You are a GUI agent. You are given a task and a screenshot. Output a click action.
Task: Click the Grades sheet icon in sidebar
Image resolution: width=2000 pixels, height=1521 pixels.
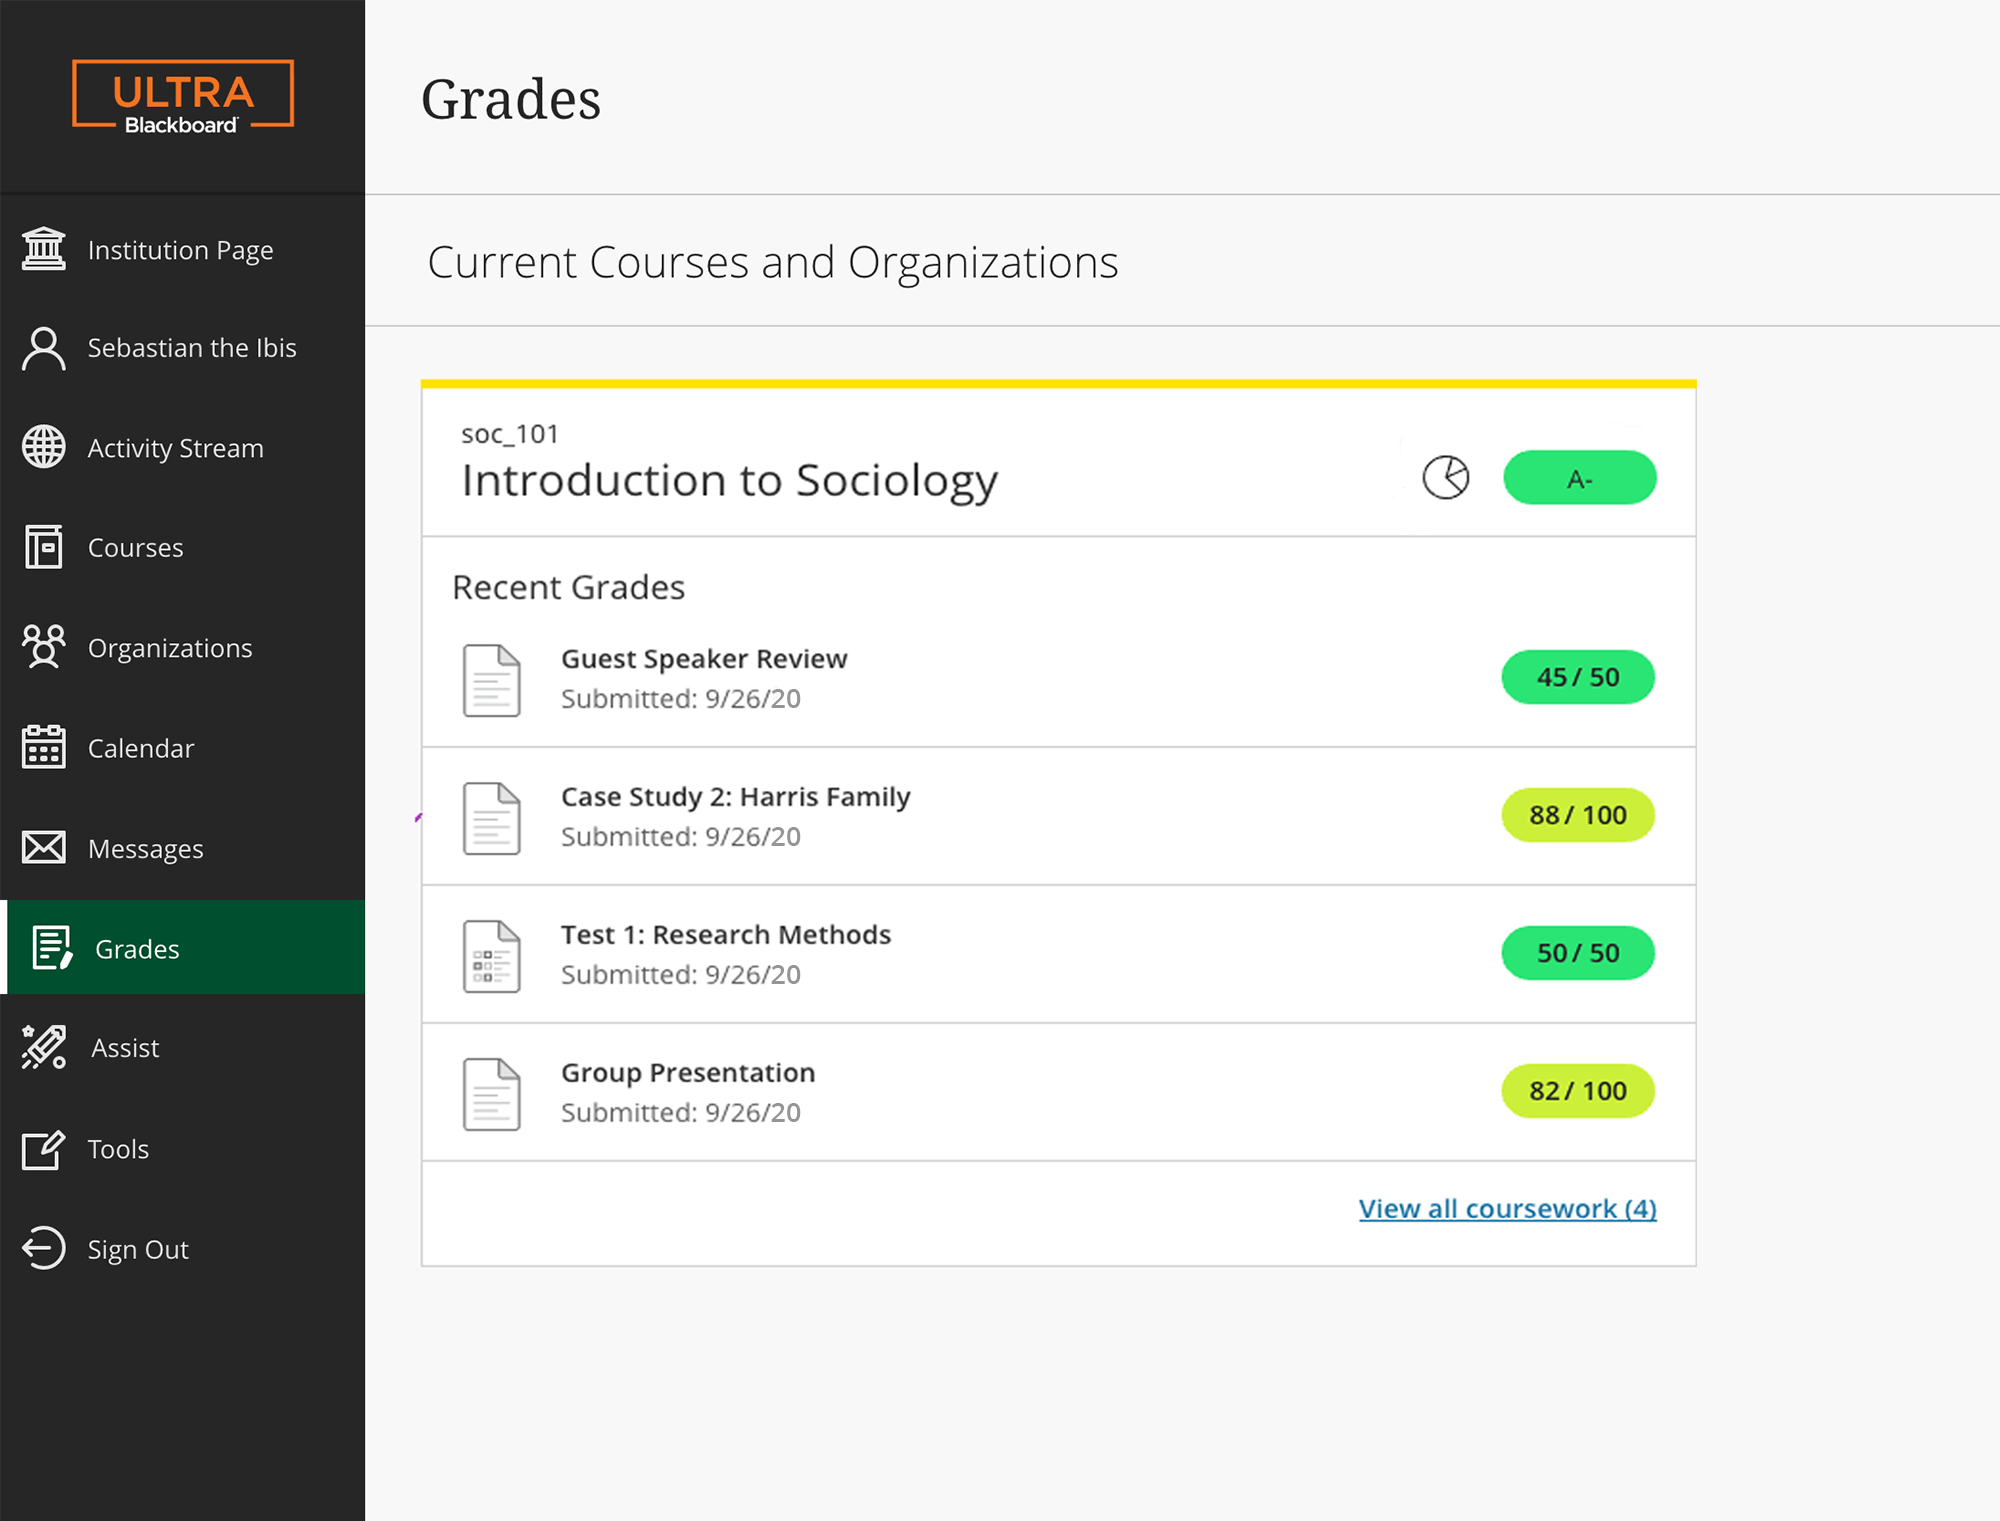[52, 948]
